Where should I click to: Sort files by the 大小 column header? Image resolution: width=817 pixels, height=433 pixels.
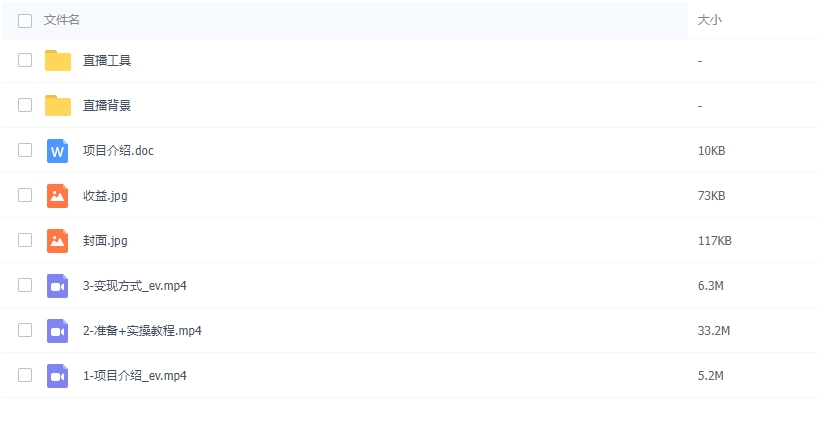709,20
